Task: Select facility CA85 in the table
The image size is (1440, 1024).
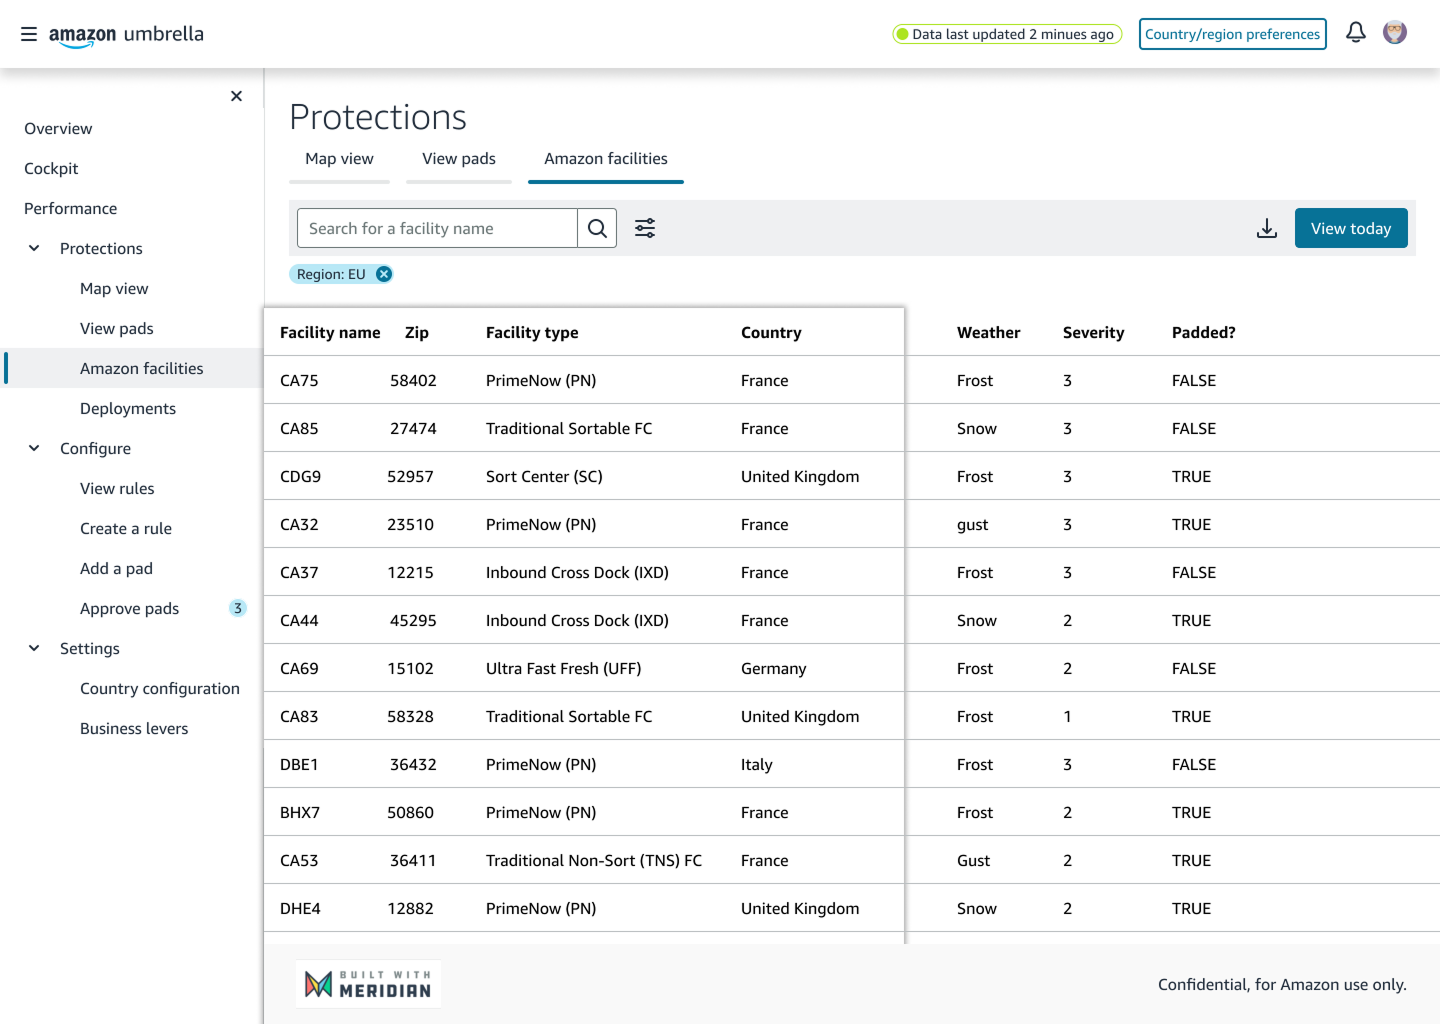Action: 299,428
